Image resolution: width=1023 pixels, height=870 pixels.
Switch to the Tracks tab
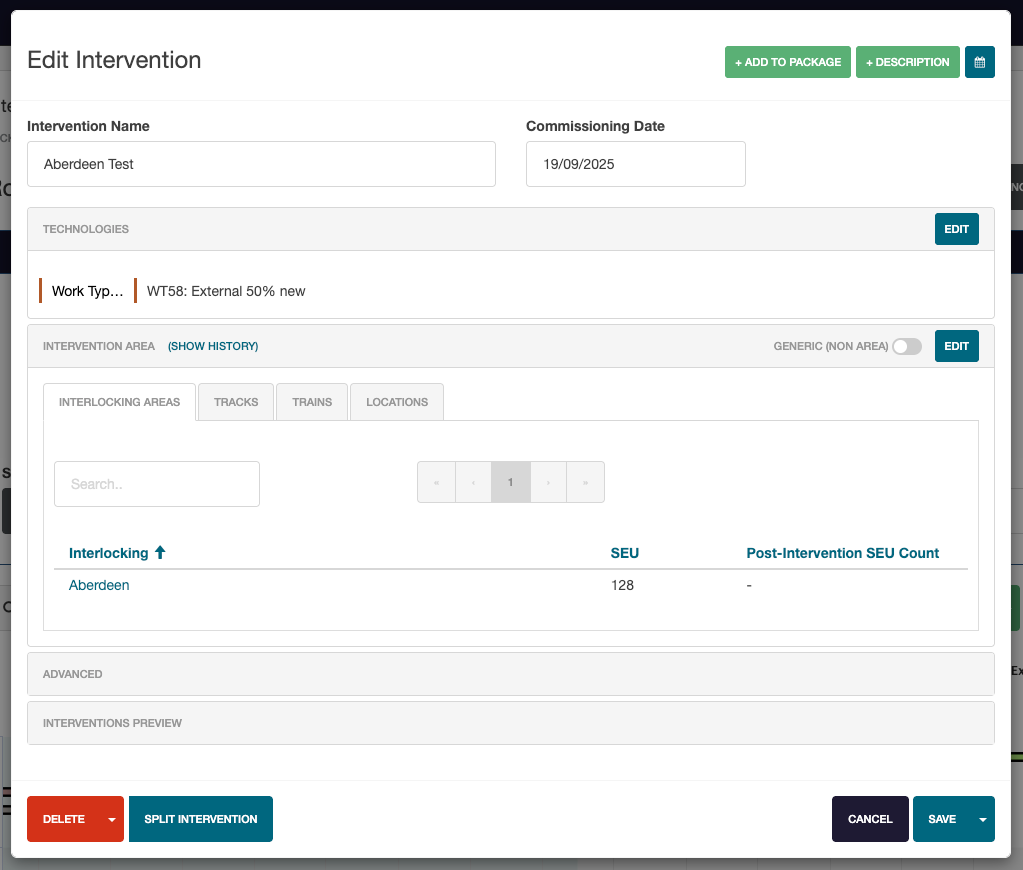(x=236, y=402)
